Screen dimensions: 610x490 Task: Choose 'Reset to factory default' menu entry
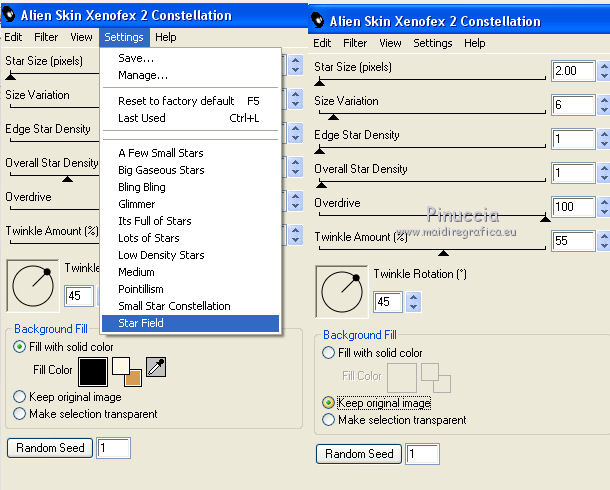pyautogui.click(x=191, y=101)
